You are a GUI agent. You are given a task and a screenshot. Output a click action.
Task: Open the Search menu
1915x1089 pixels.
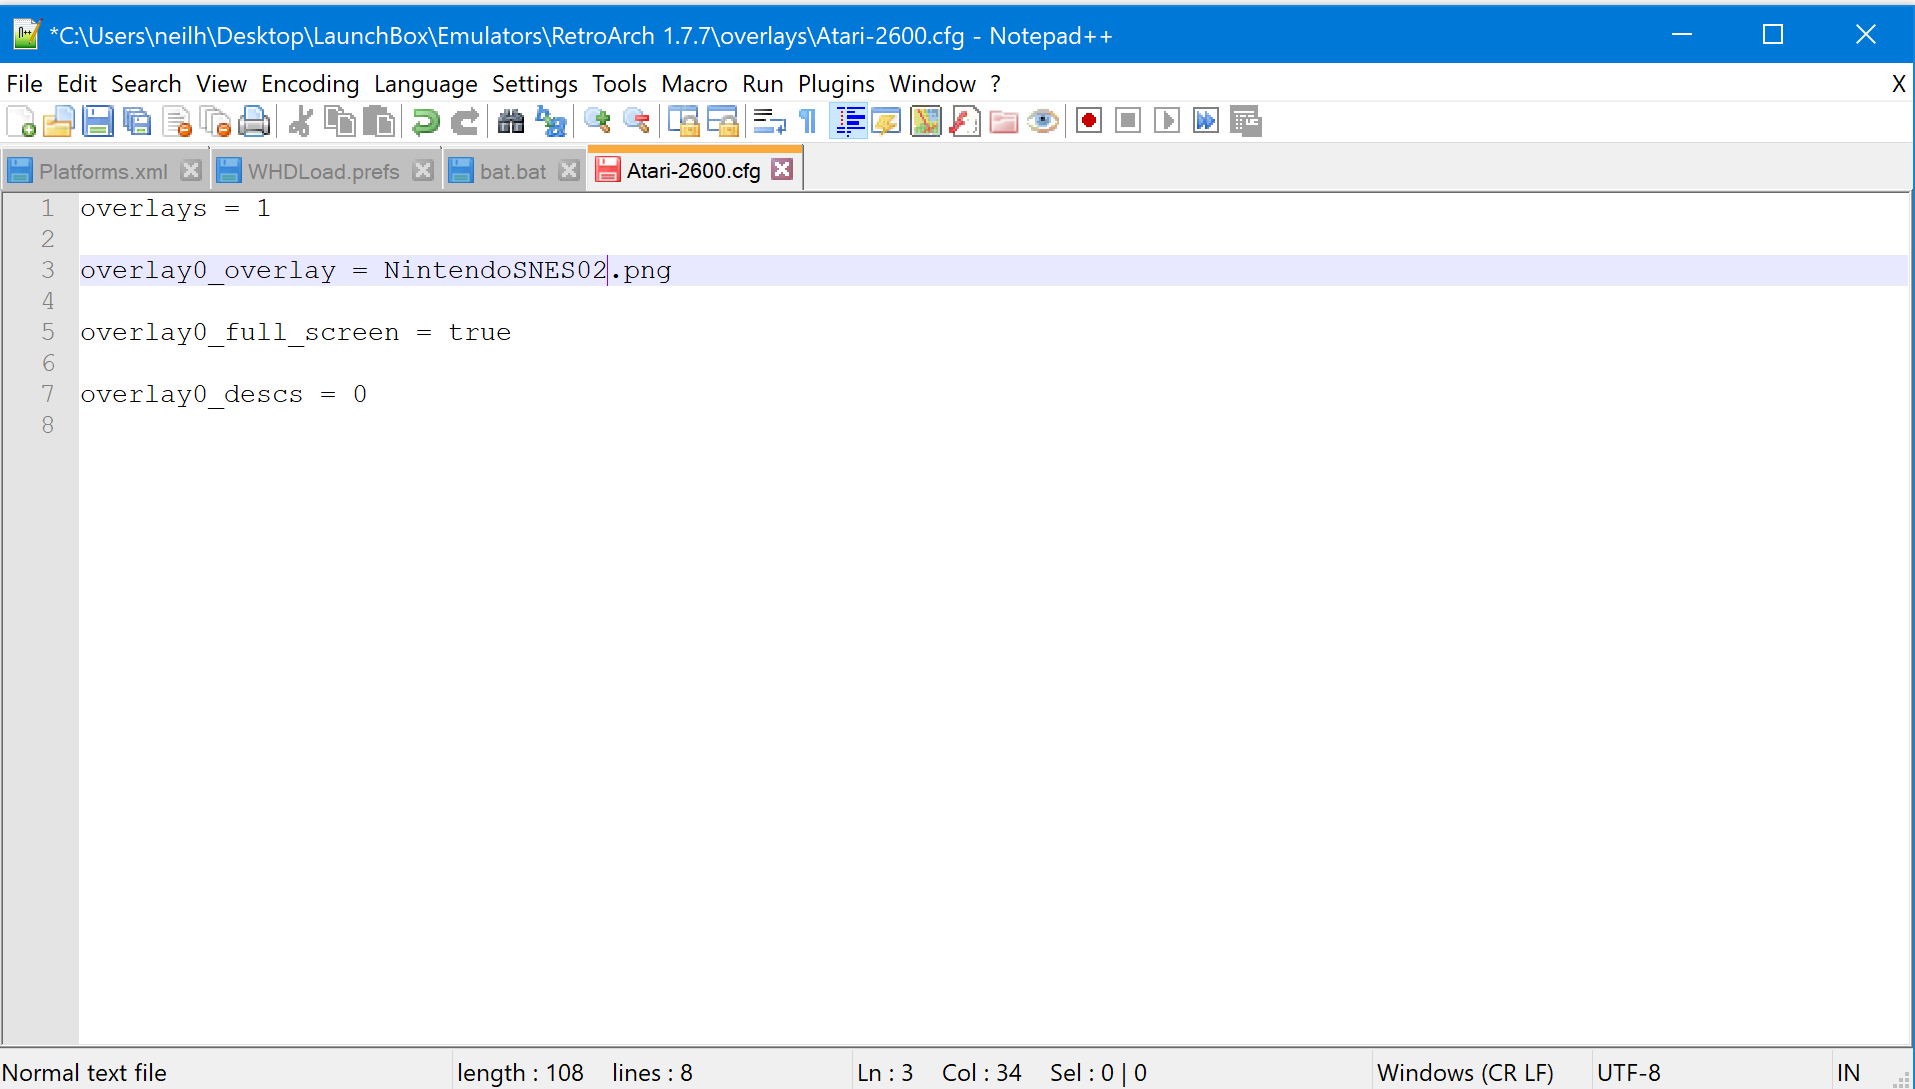click(x=146, y=84)
